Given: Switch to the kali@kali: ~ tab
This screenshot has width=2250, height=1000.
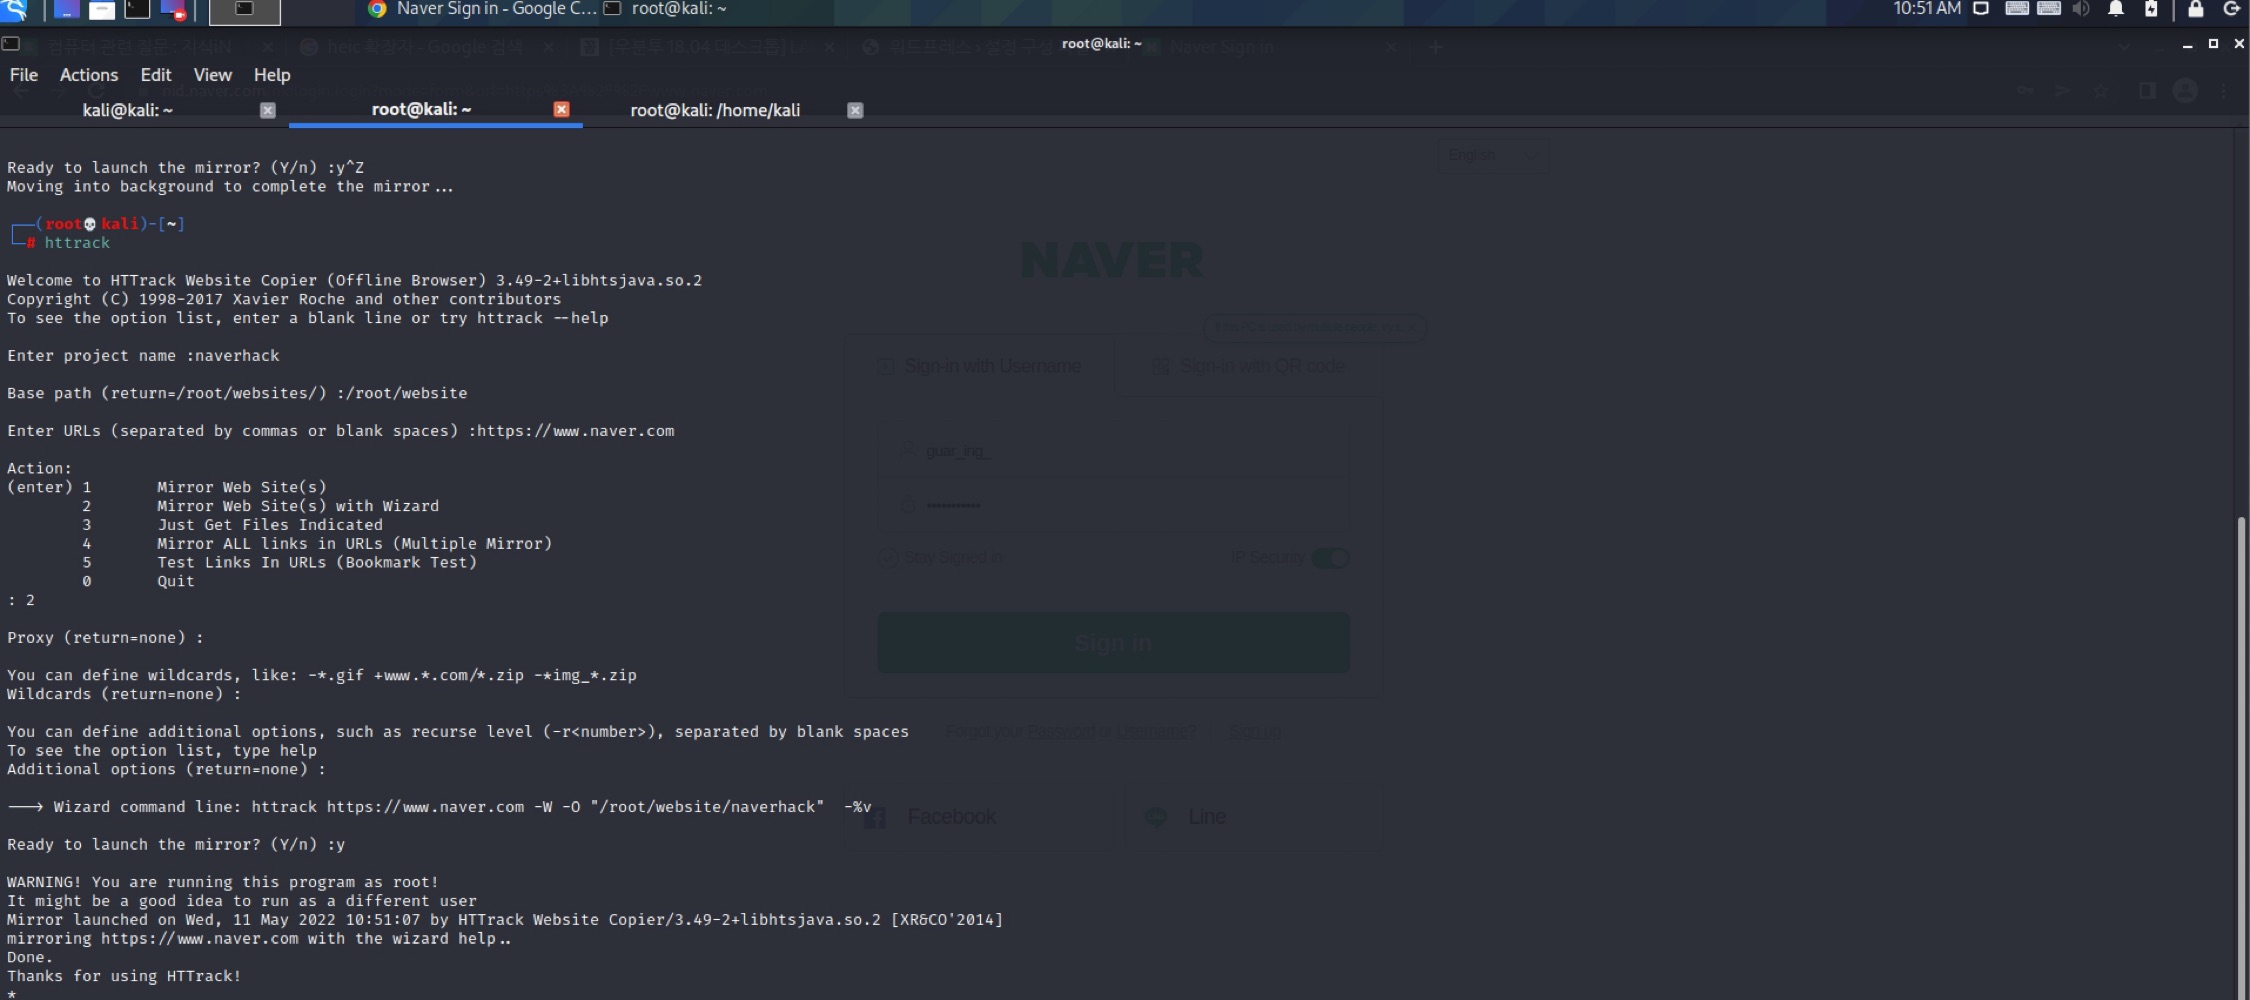Looking at the screenshot, I should (x=127, y=110).
